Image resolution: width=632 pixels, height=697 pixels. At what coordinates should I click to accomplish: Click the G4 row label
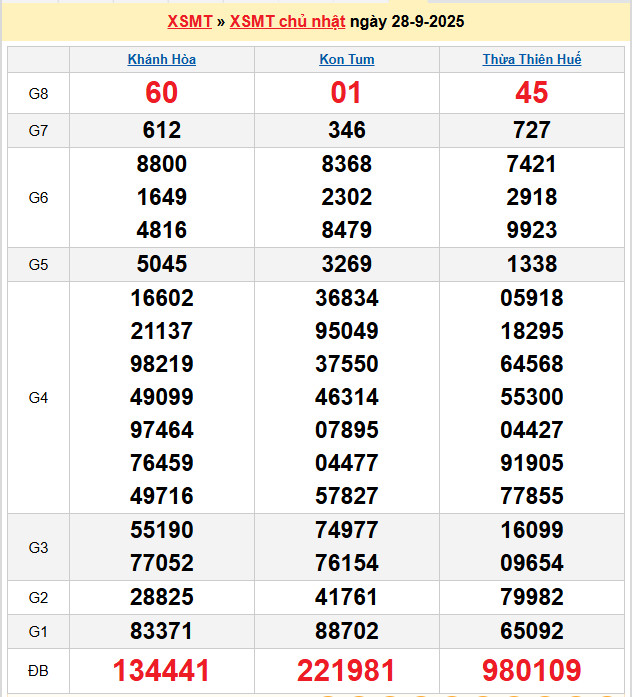pos(38,398)
